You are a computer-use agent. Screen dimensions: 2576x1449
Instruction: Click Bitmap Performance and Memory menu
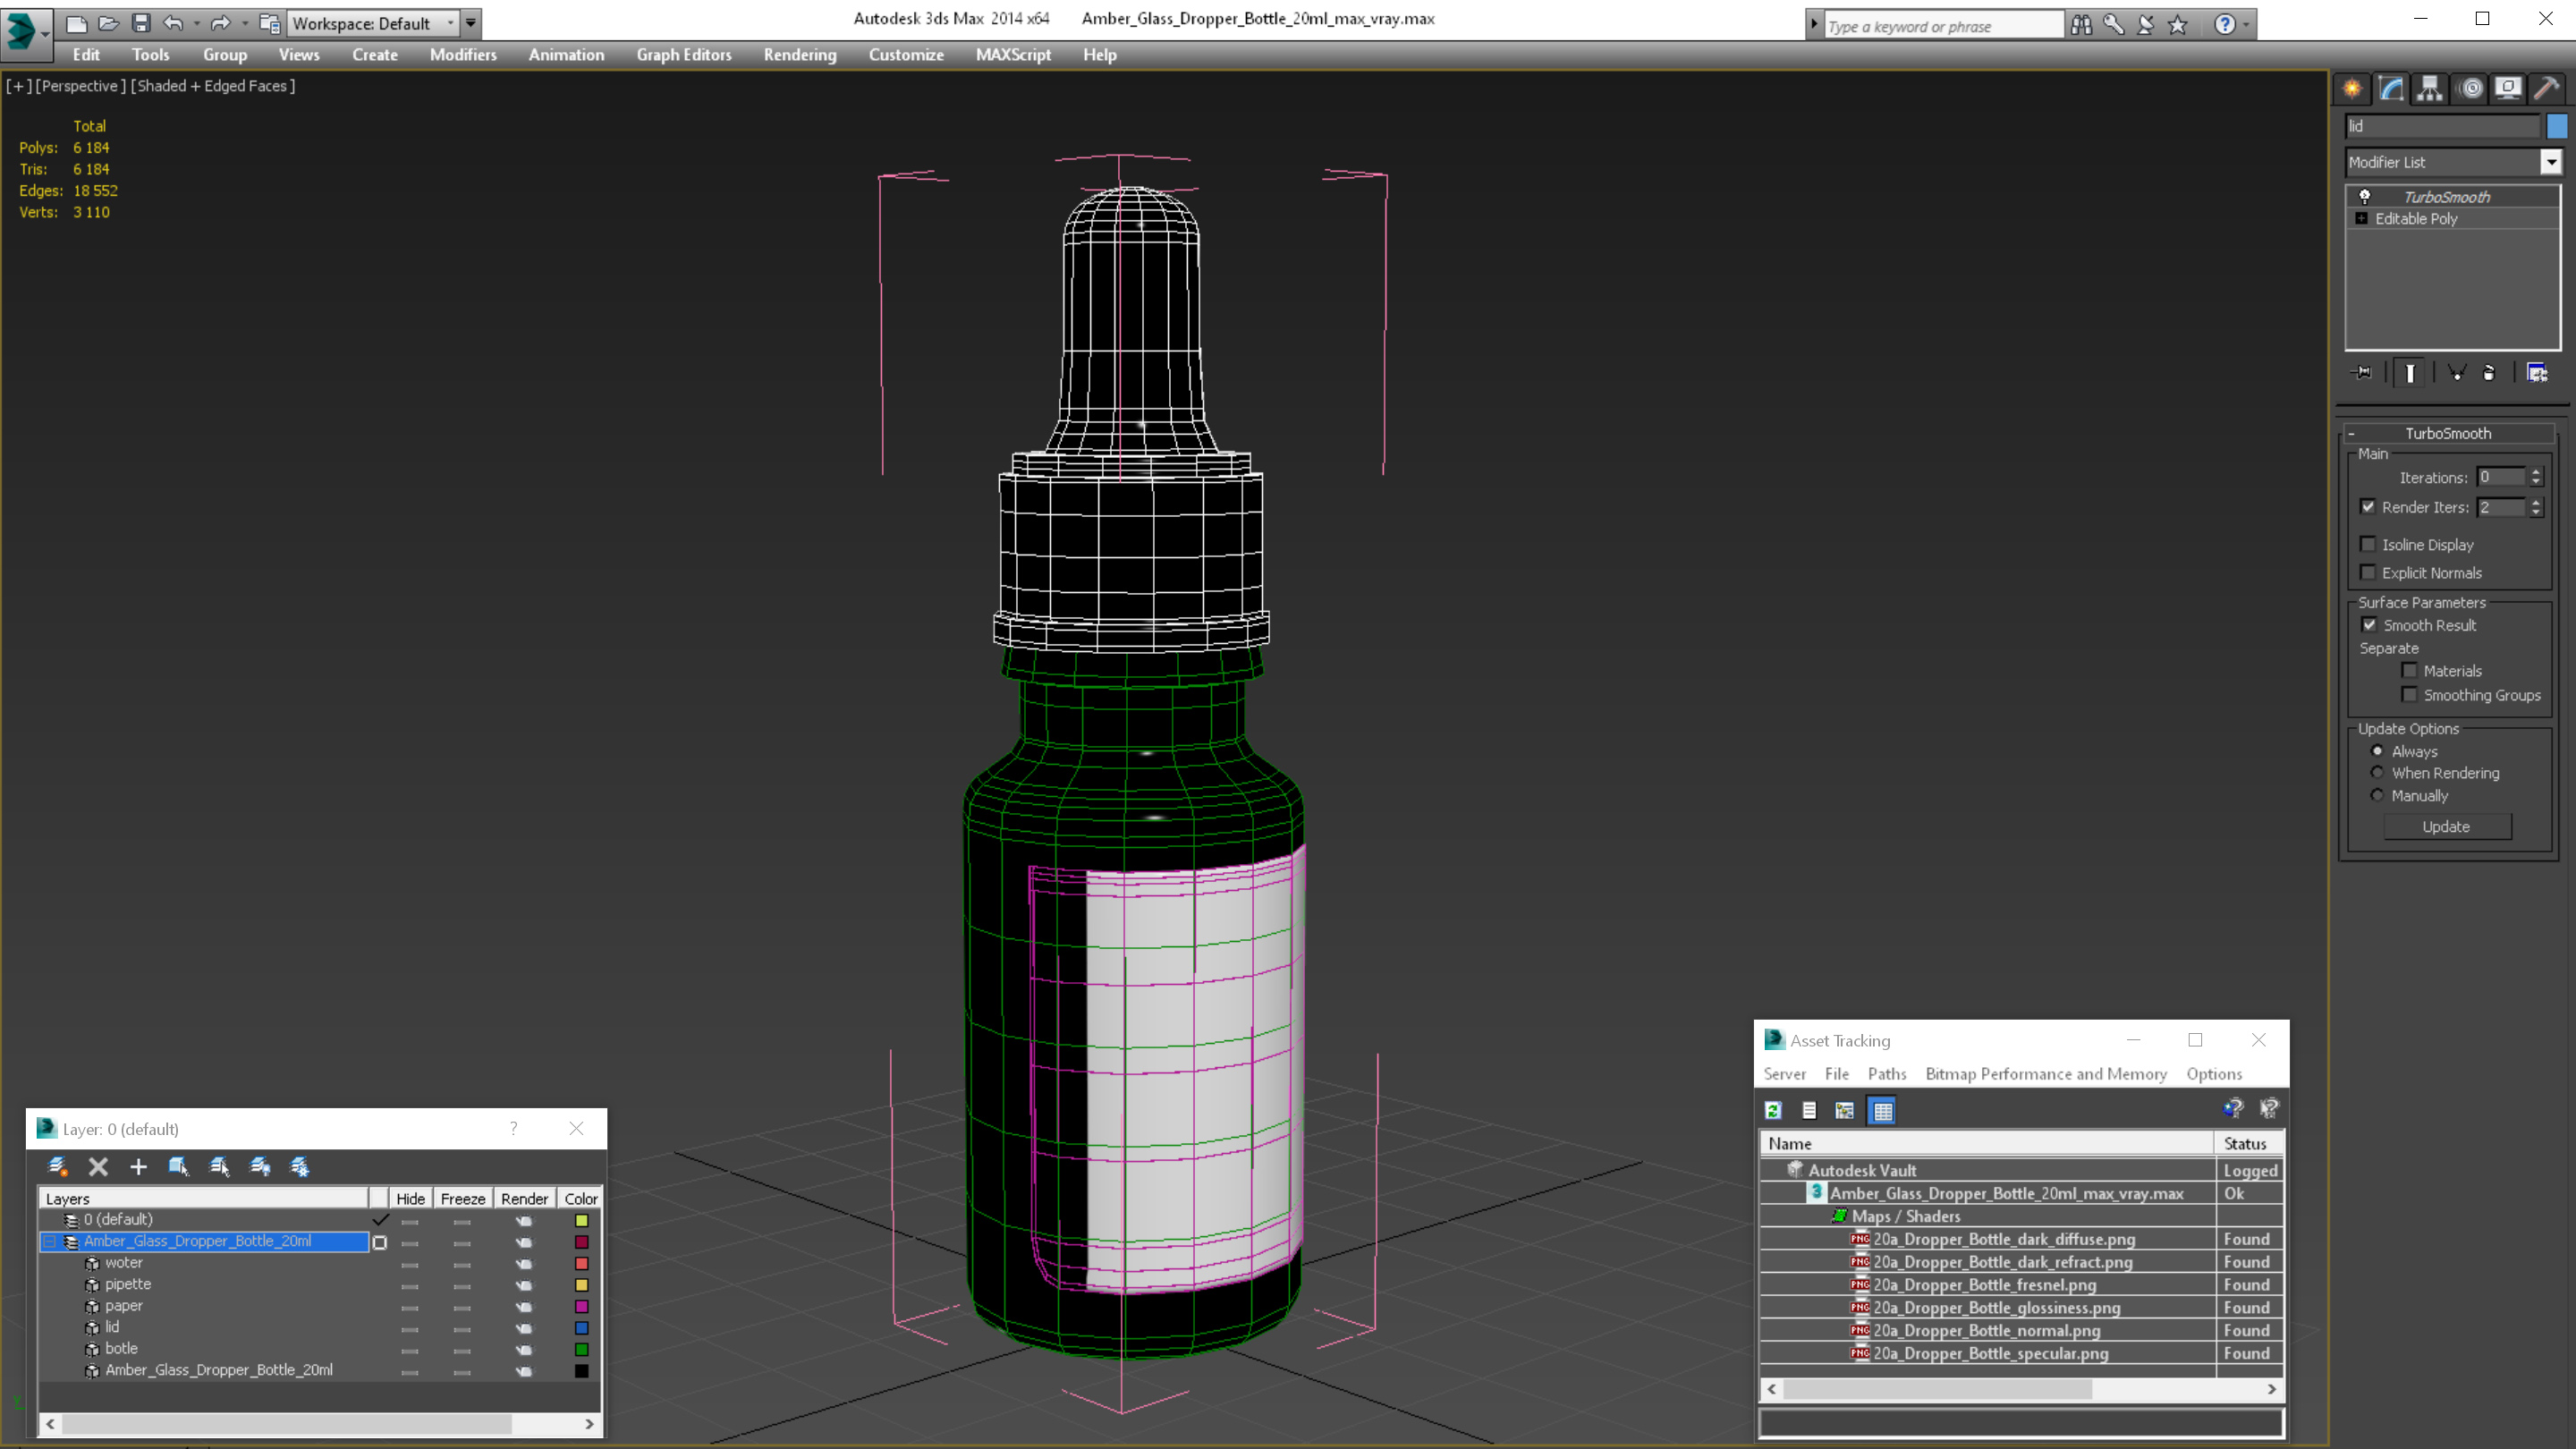pos(2046,1074)
